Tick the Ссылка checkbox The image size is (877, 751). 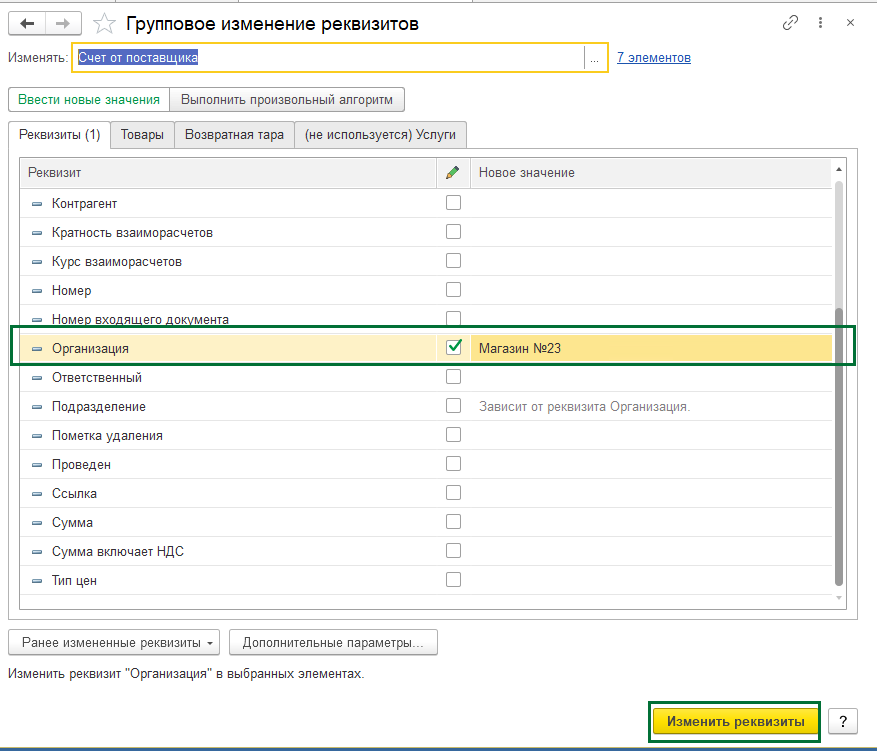[x=453, y=493]
